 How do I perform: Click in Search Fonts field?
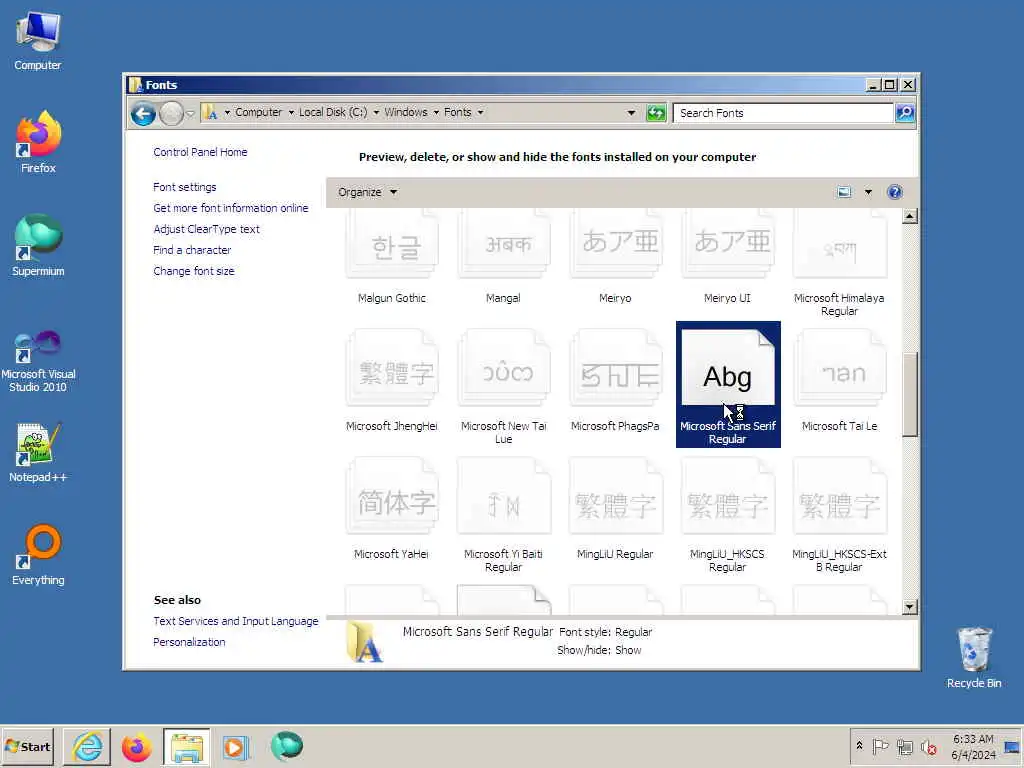pos(782,113)
